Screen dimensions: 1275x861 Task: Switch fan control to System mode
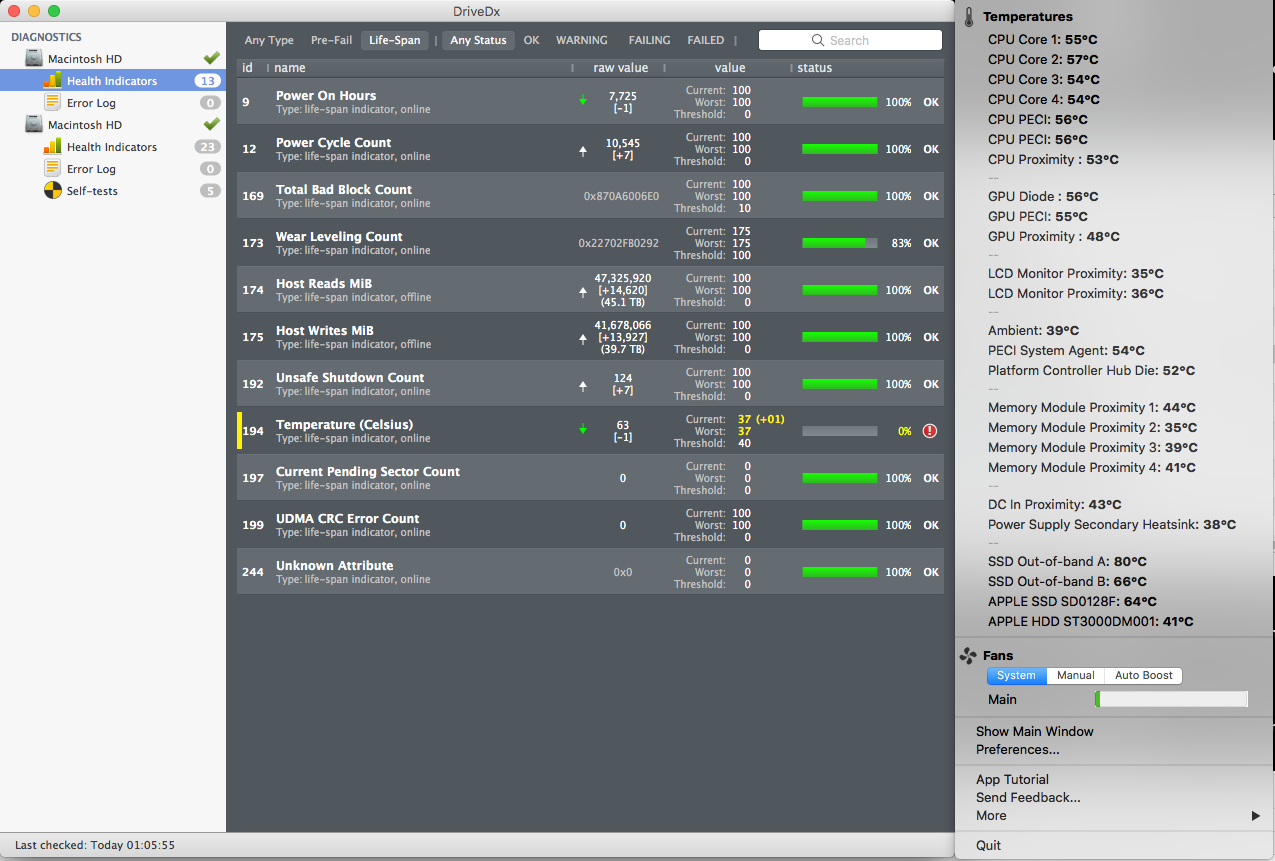click(x=1016, y=676)
